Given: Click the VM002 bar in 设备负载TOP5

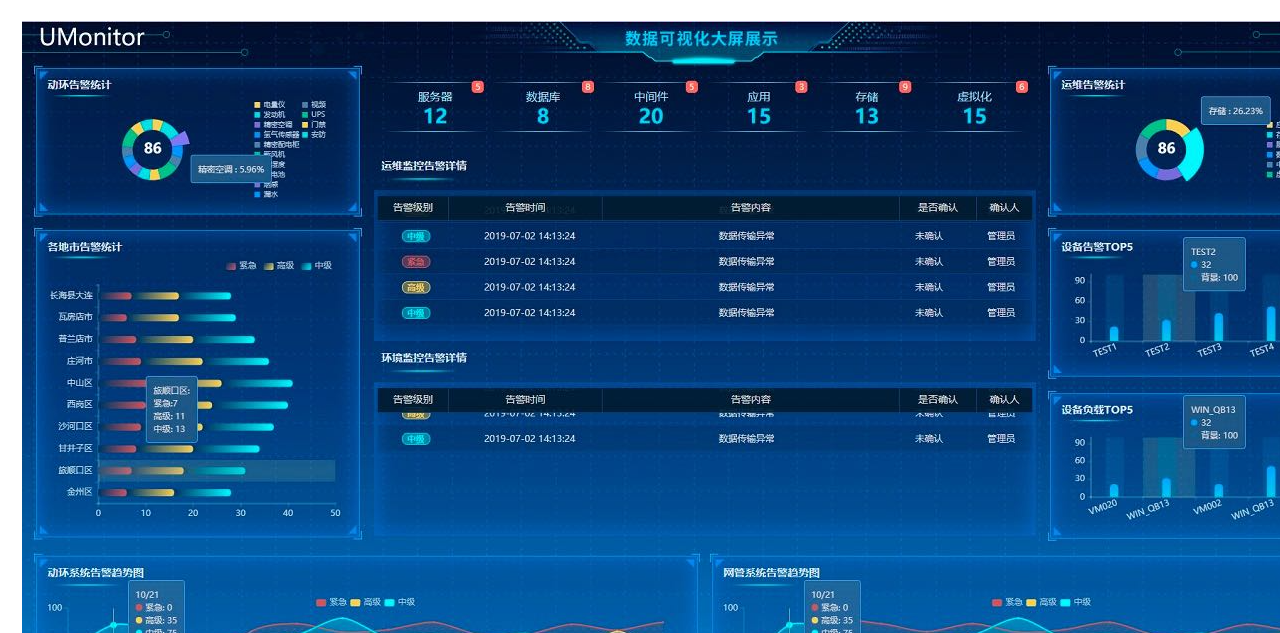Looking at the screenshot, I should [1218, 491].
